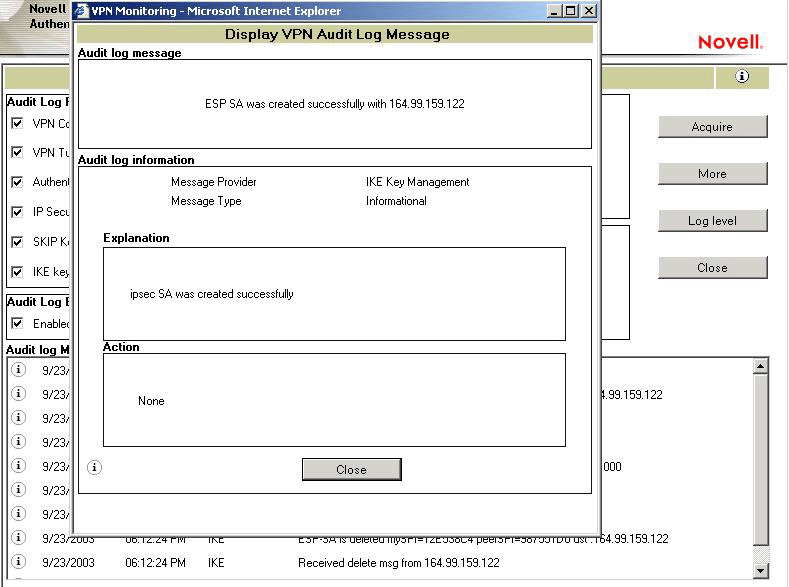Open info icon of first log row
789x587 pixels.
coord(19,370)
